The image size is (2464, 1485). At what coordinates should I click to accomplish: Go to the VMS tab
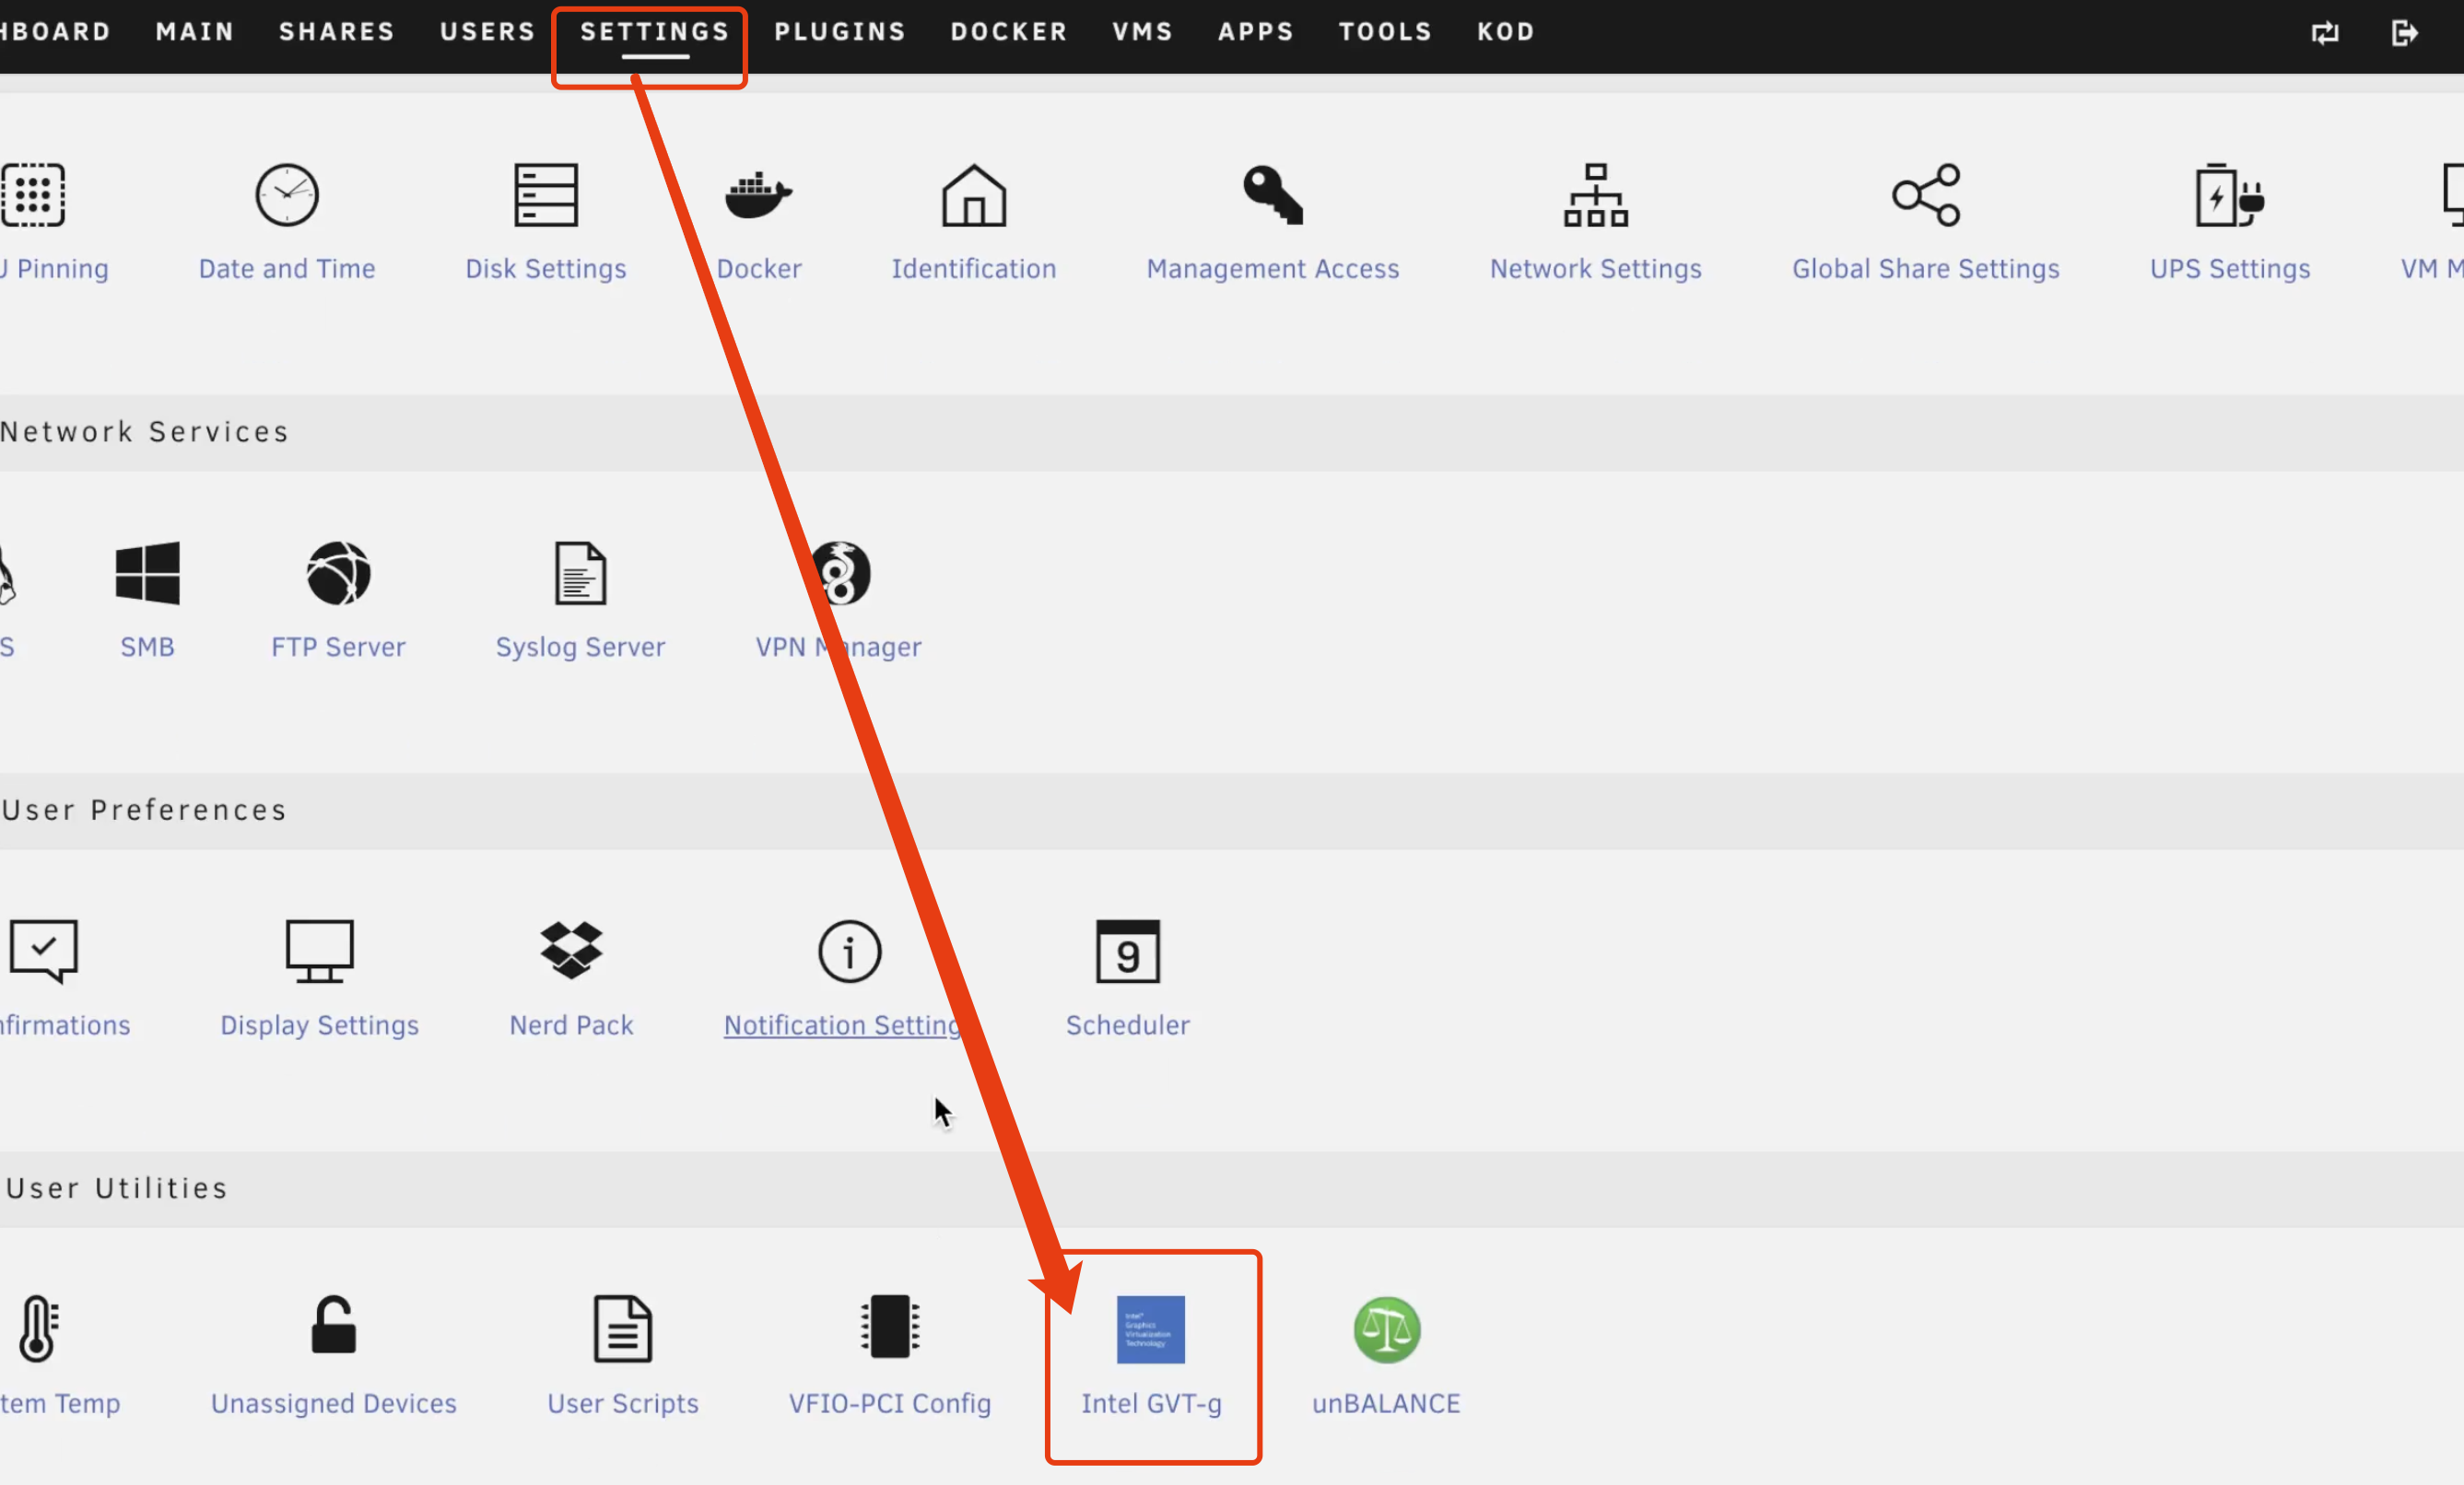pos(1142,32)
